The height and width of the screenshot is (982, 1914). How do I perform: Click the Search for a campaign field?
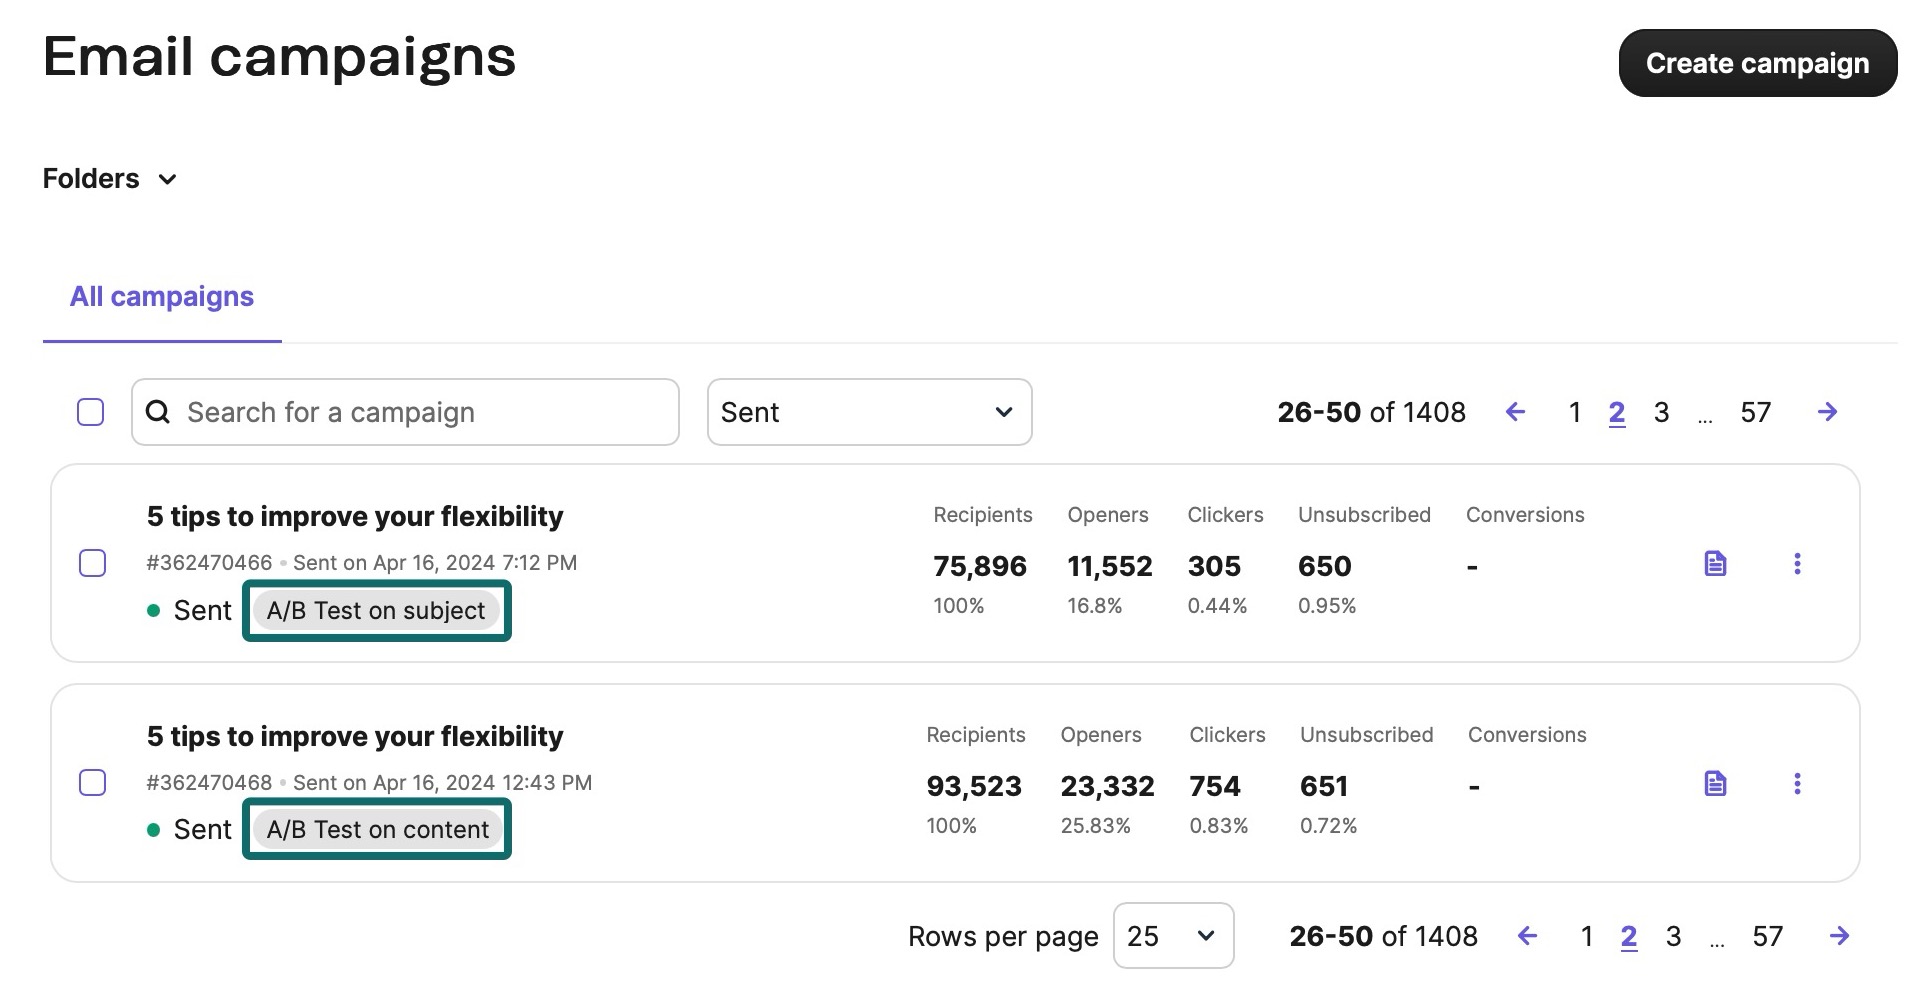pyautogui.click(x=405, y=412)
